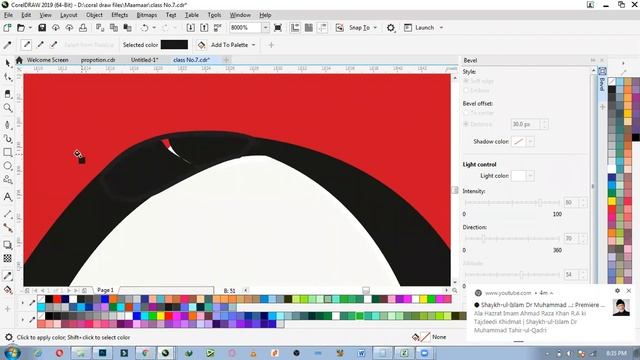Close the YouTube notification popup
640x360 pixels.
[x=629, y=291]
